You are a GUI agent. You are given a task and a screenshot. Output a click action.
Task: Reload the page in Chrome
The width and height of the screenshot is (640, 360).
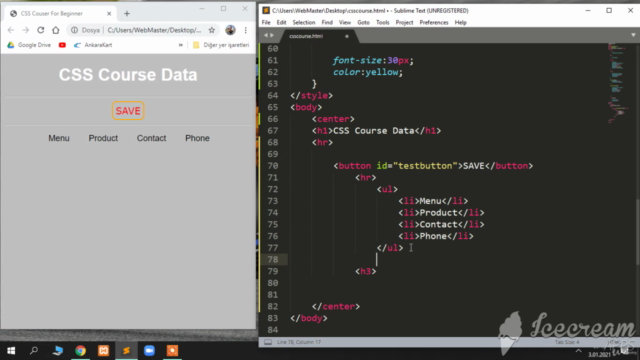click(x=40, y=30)
